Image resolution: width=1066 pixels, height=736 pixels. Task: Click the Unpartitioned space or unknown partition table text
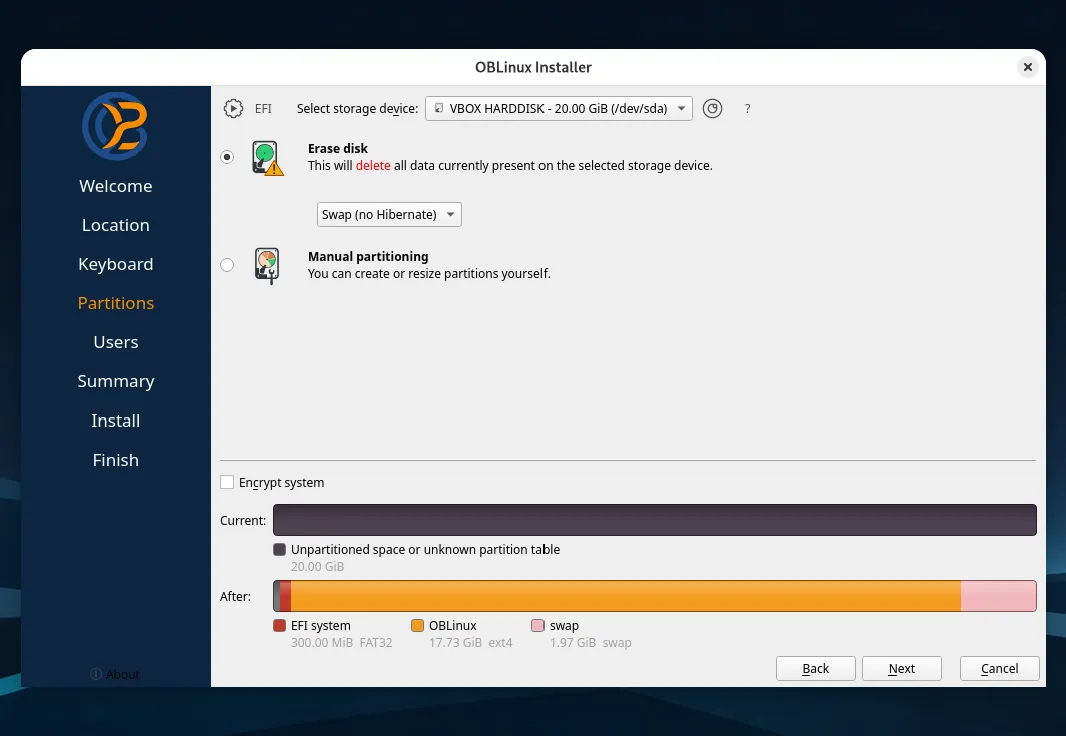click(426, 549)
